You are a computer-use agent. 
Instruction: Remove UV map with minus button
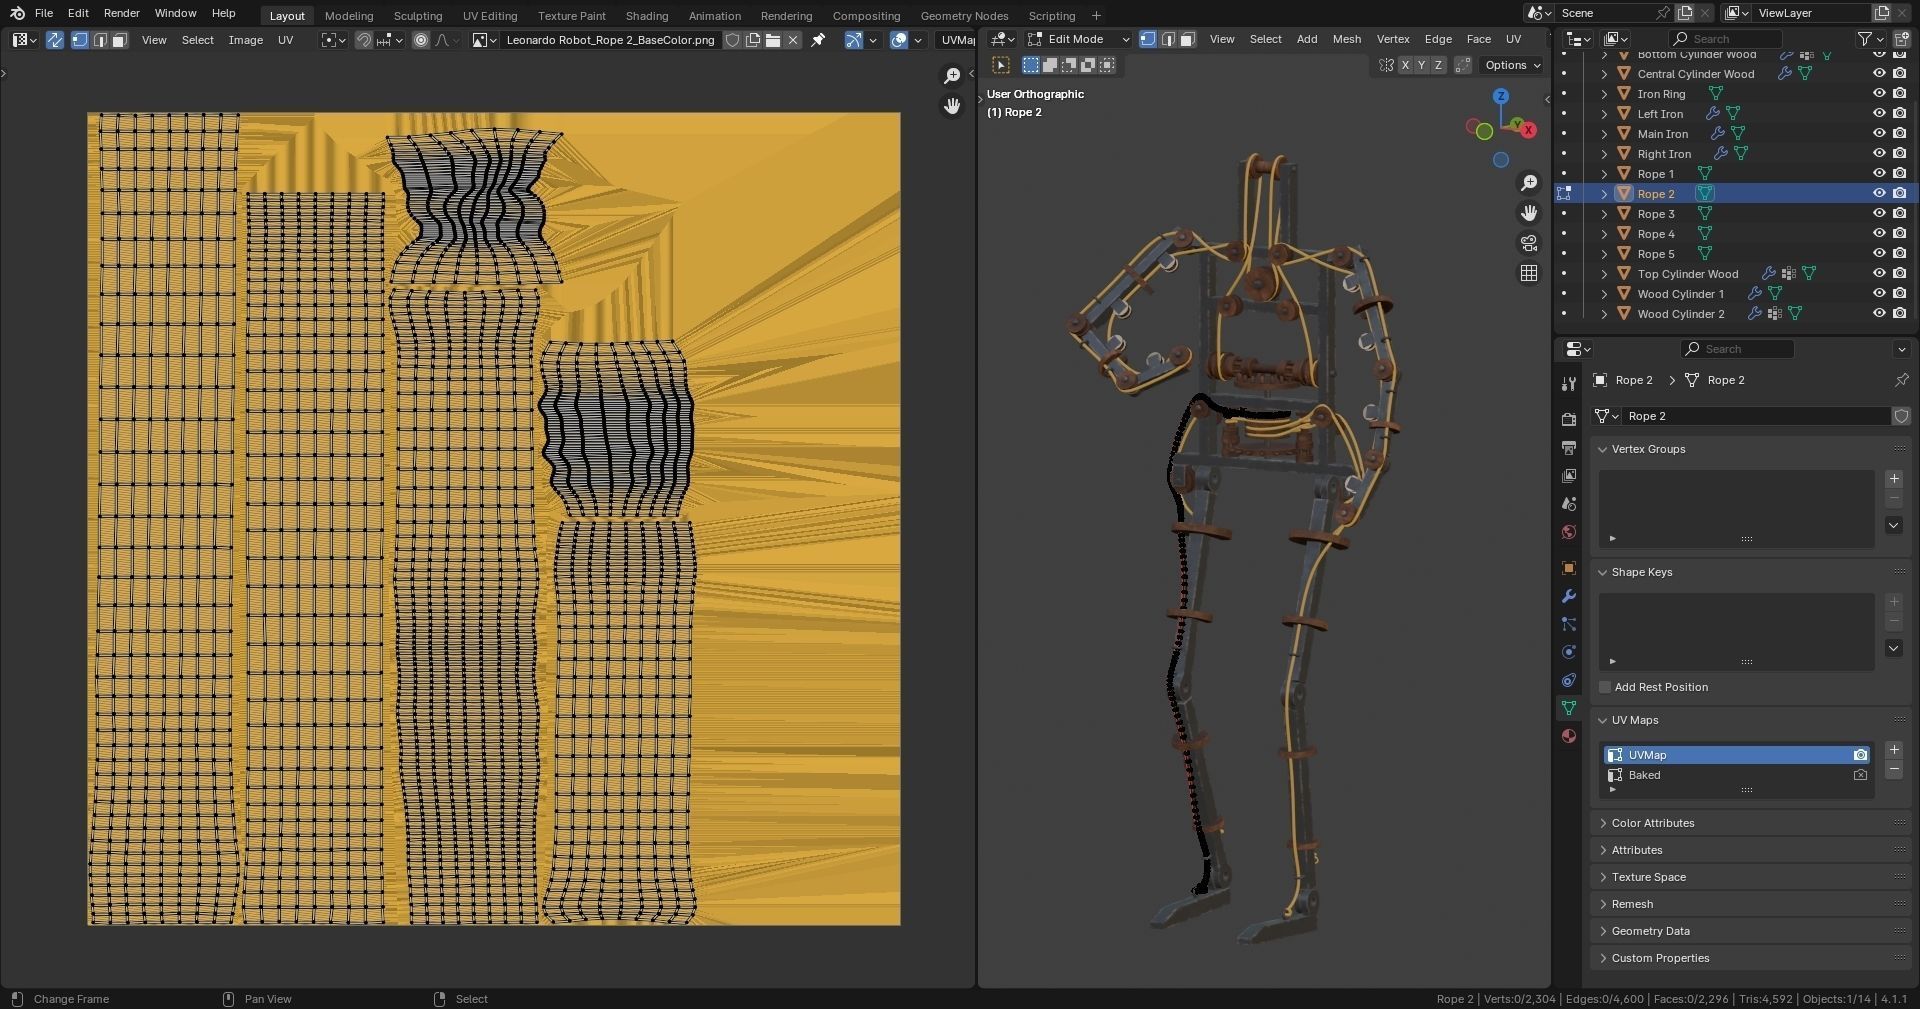pos(1893,770)
